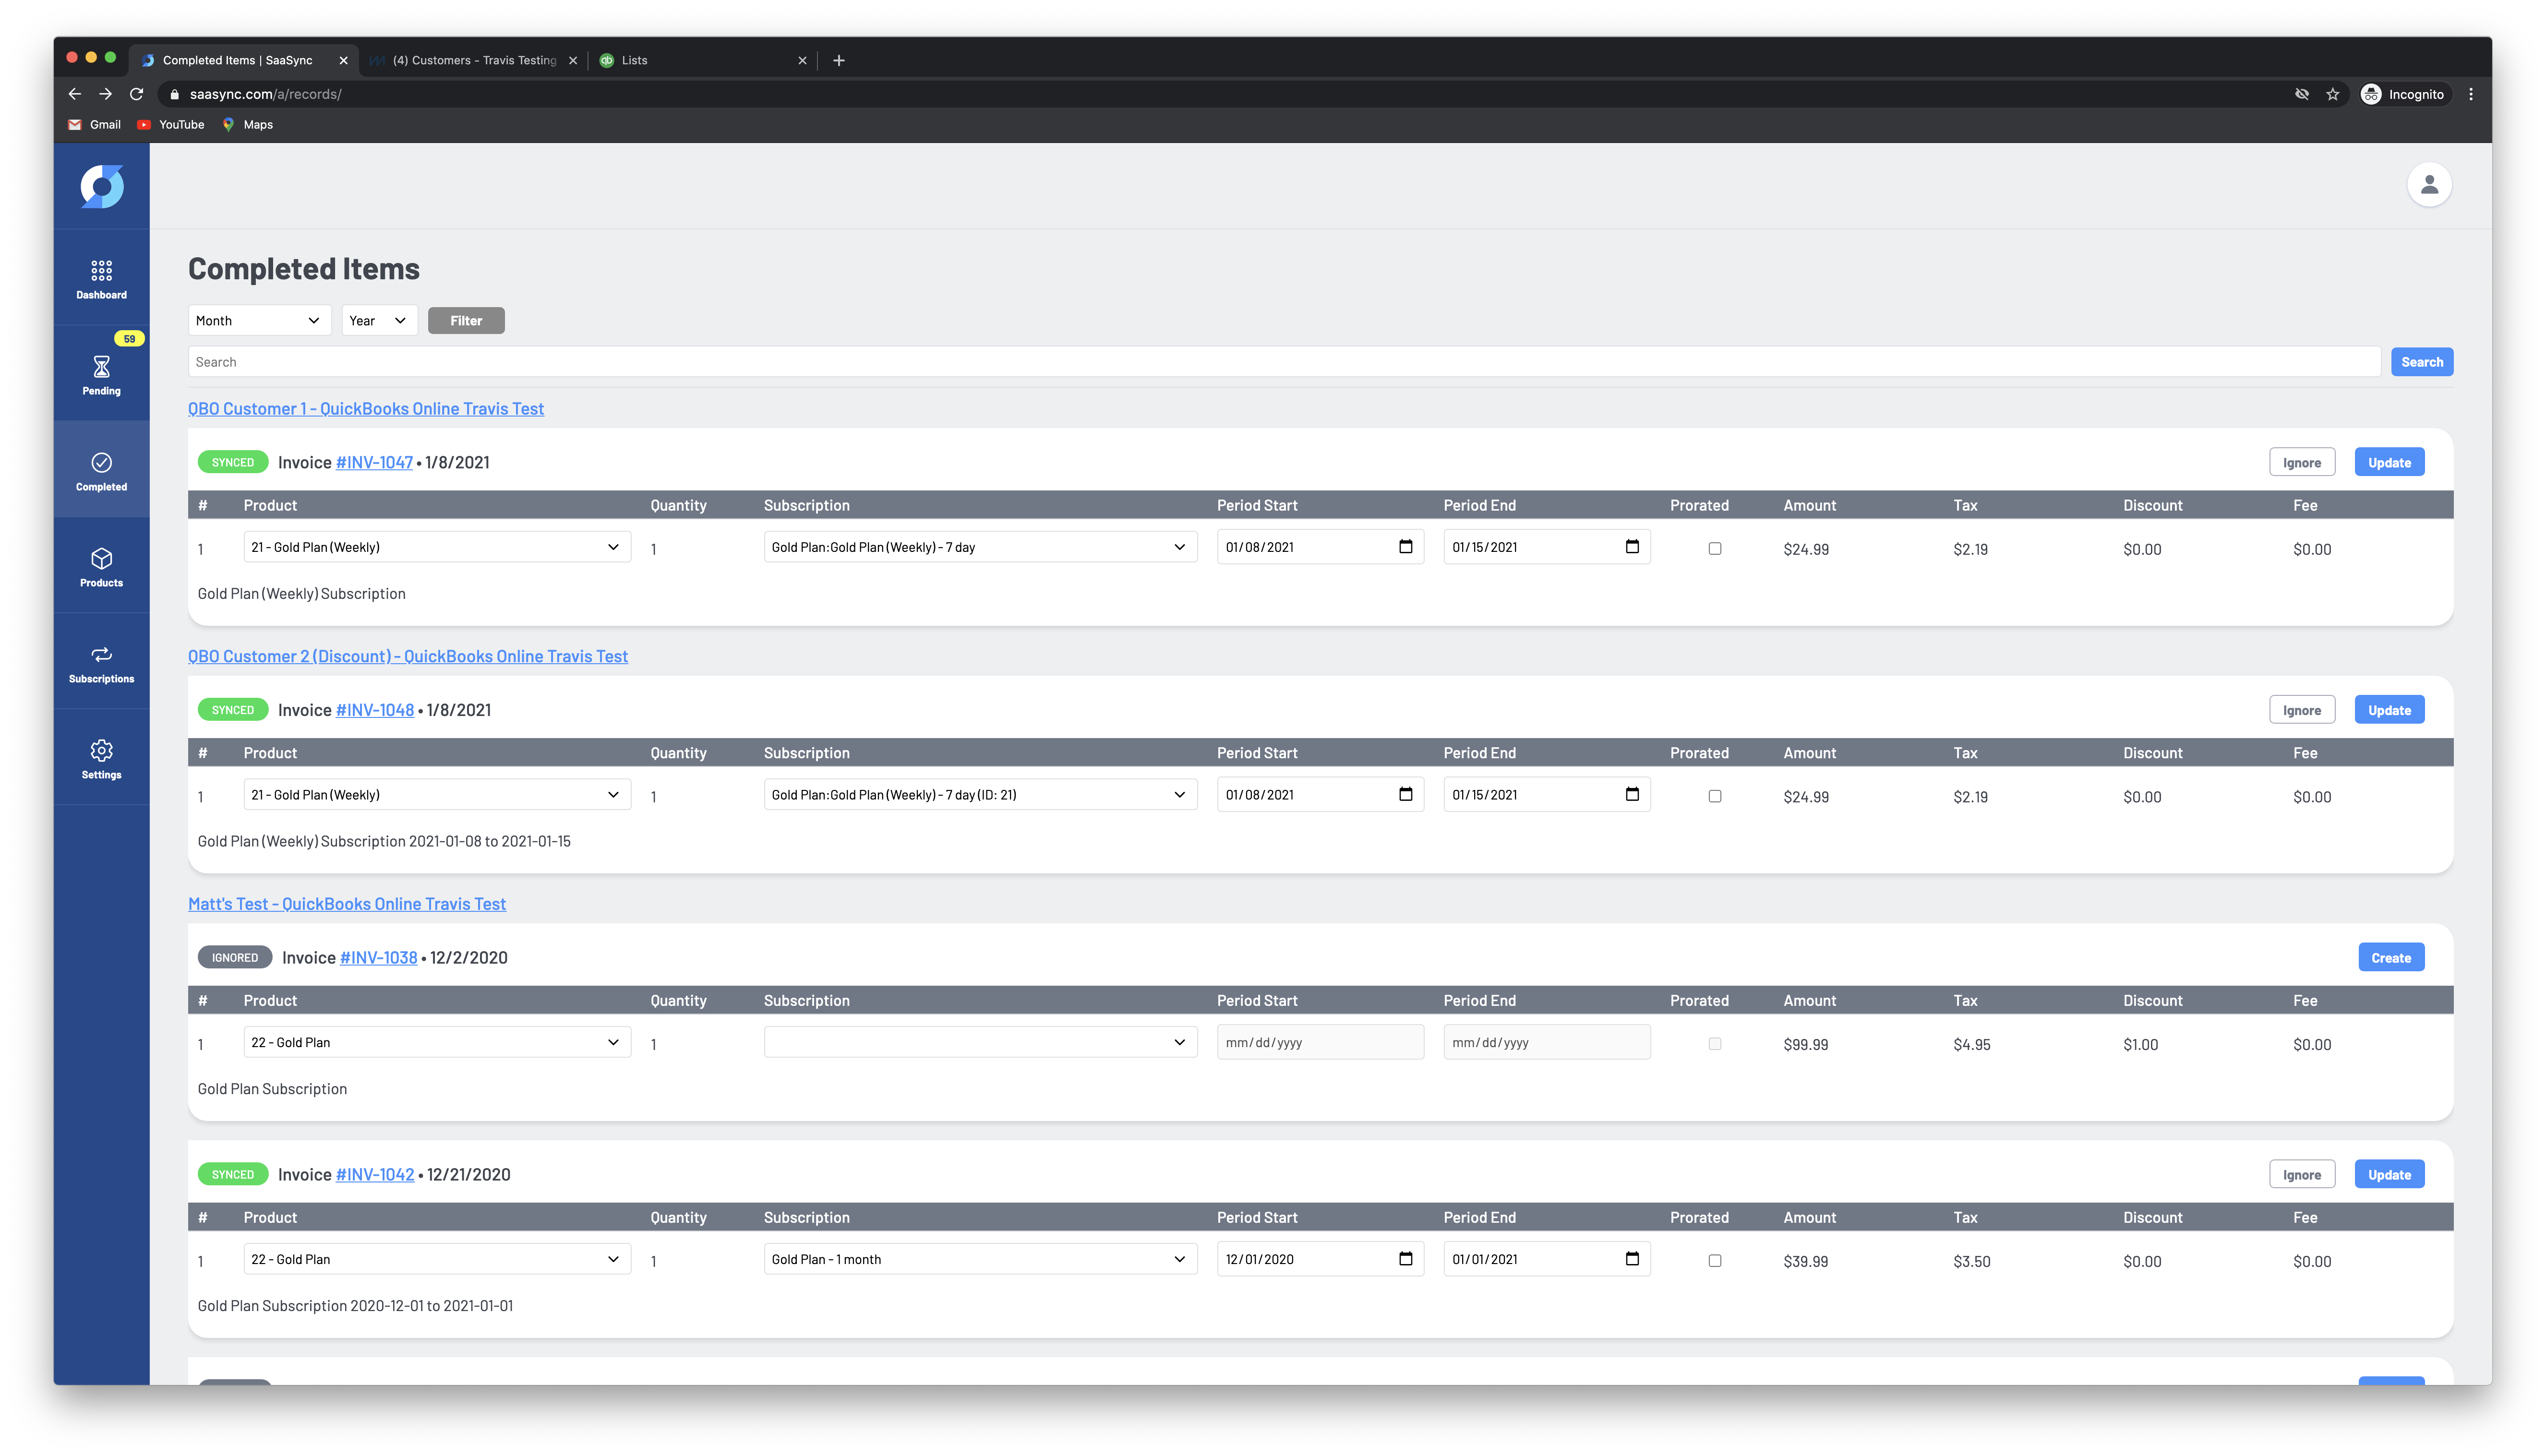
Task: Expand the Year dropdown
Action: click(378, 320)
